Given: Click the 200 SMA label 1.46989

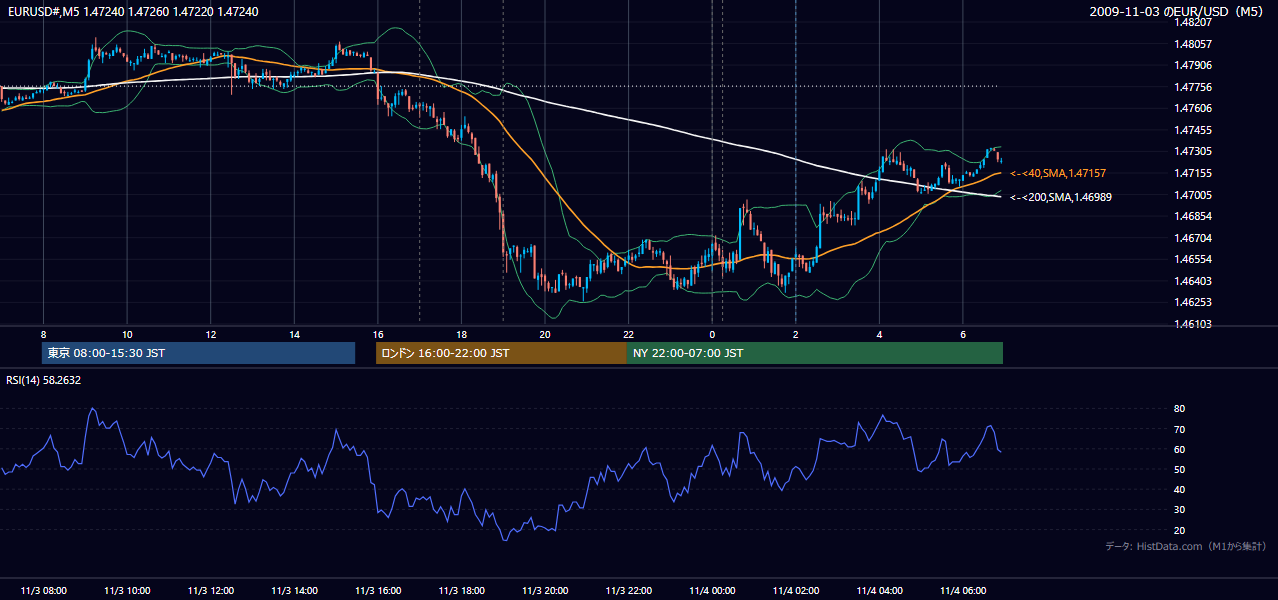Looking at the screenshot, I should 1061,197.
